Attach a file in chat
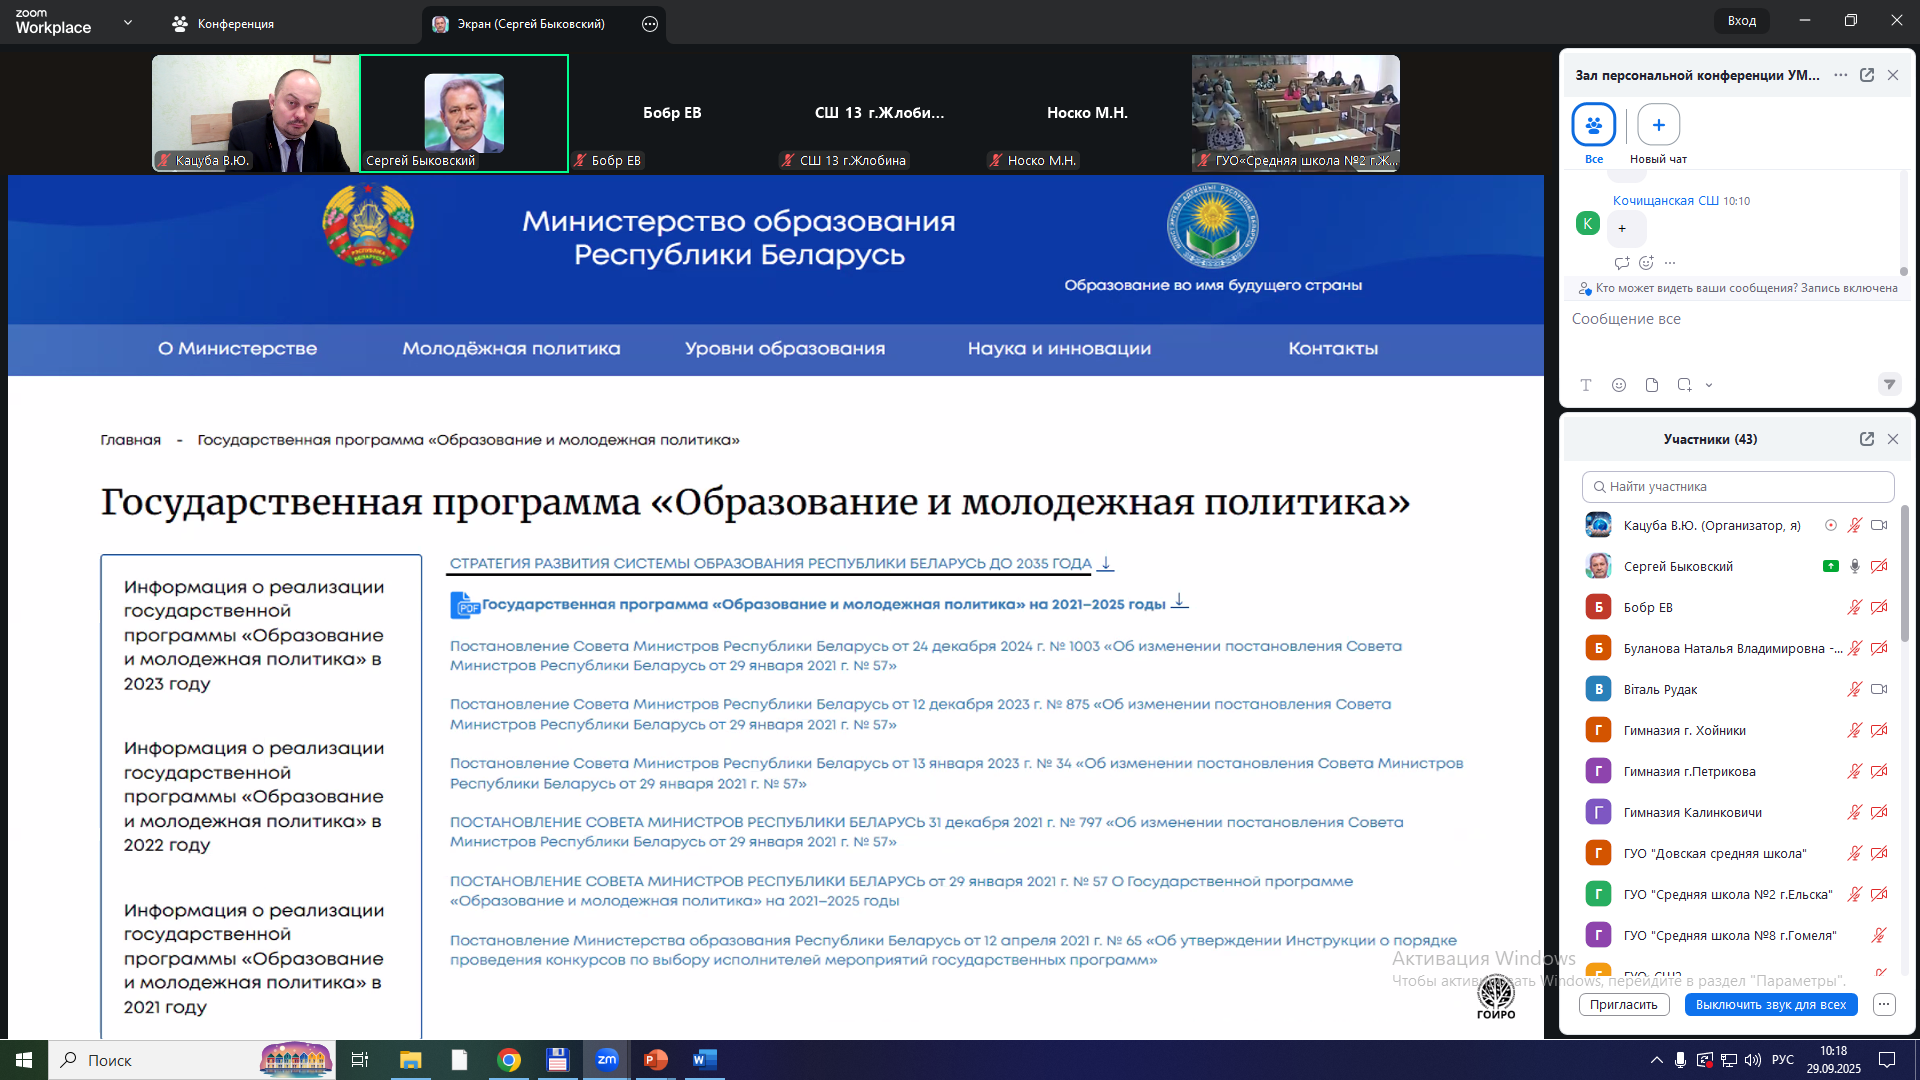 (x=1652, y=385)
